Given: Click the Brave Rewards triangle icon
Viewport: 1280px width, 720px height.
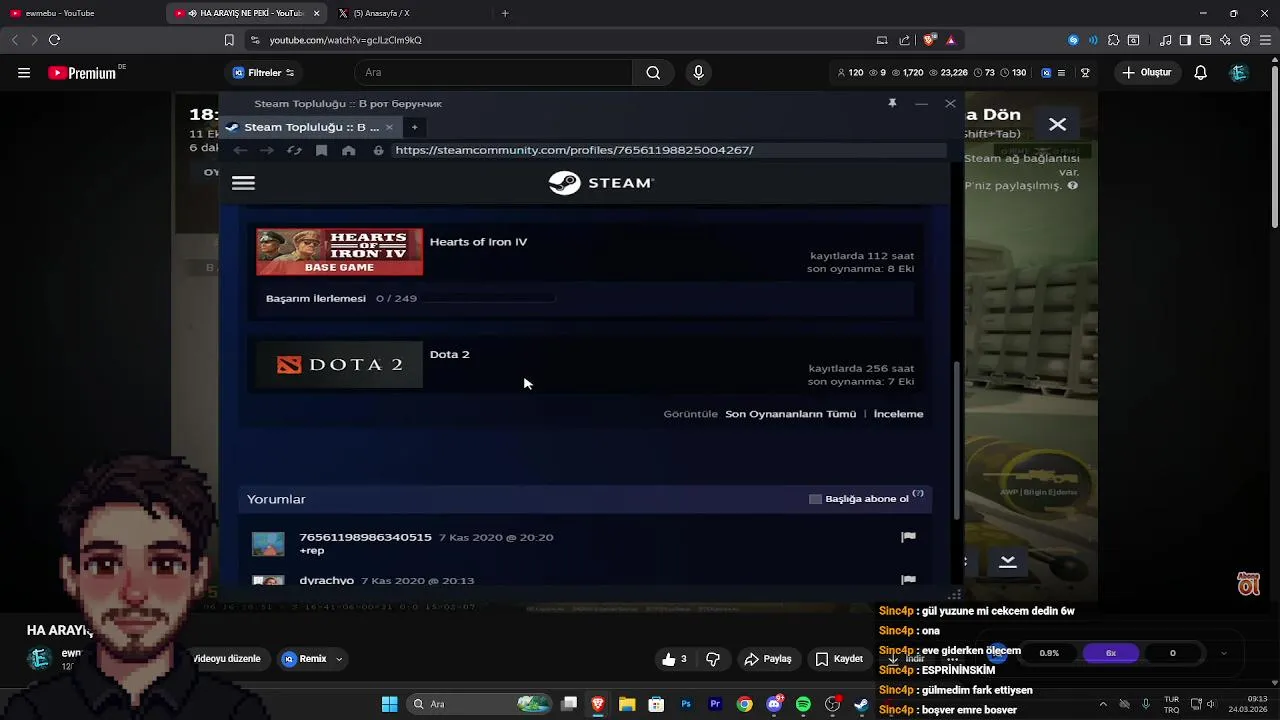Looking at the screenshot, I should [x=950, y=40].
